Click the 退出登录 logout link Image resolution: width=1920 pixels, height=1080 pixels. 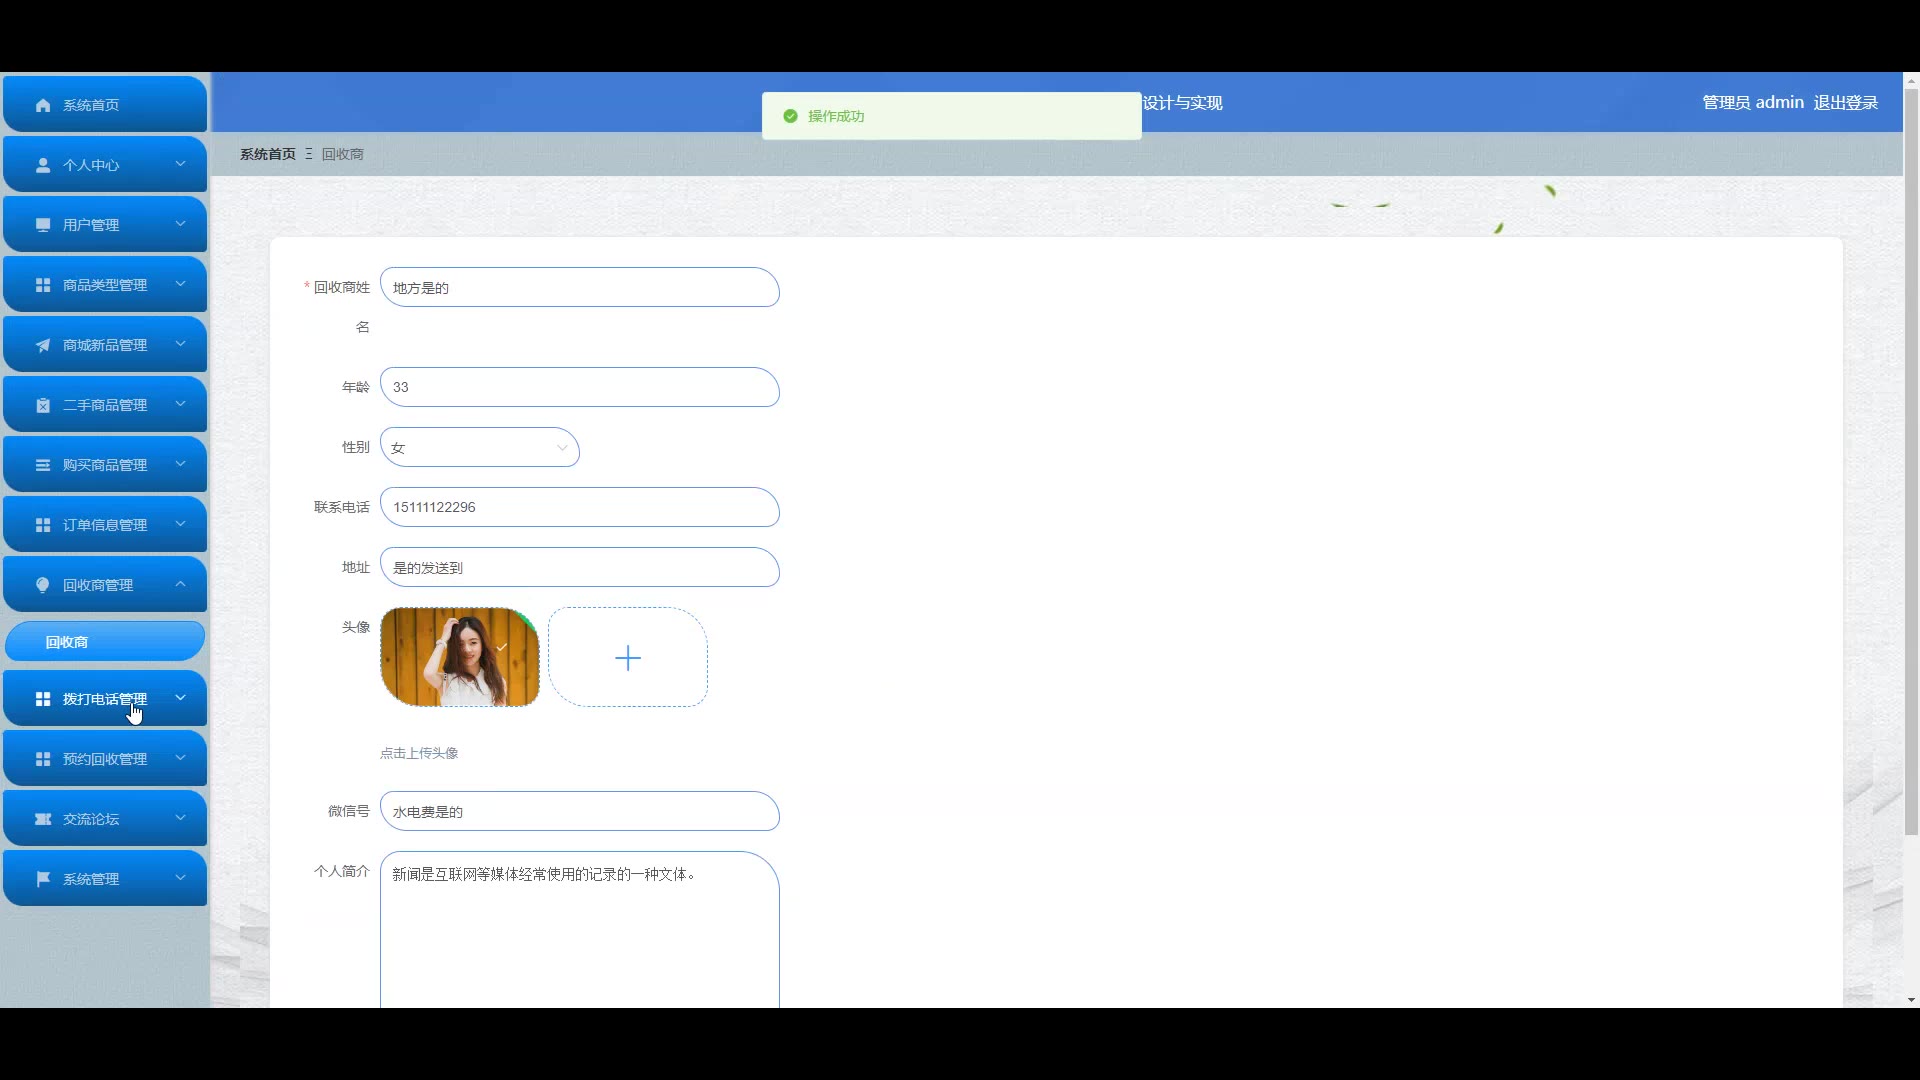coord(1845,102)
